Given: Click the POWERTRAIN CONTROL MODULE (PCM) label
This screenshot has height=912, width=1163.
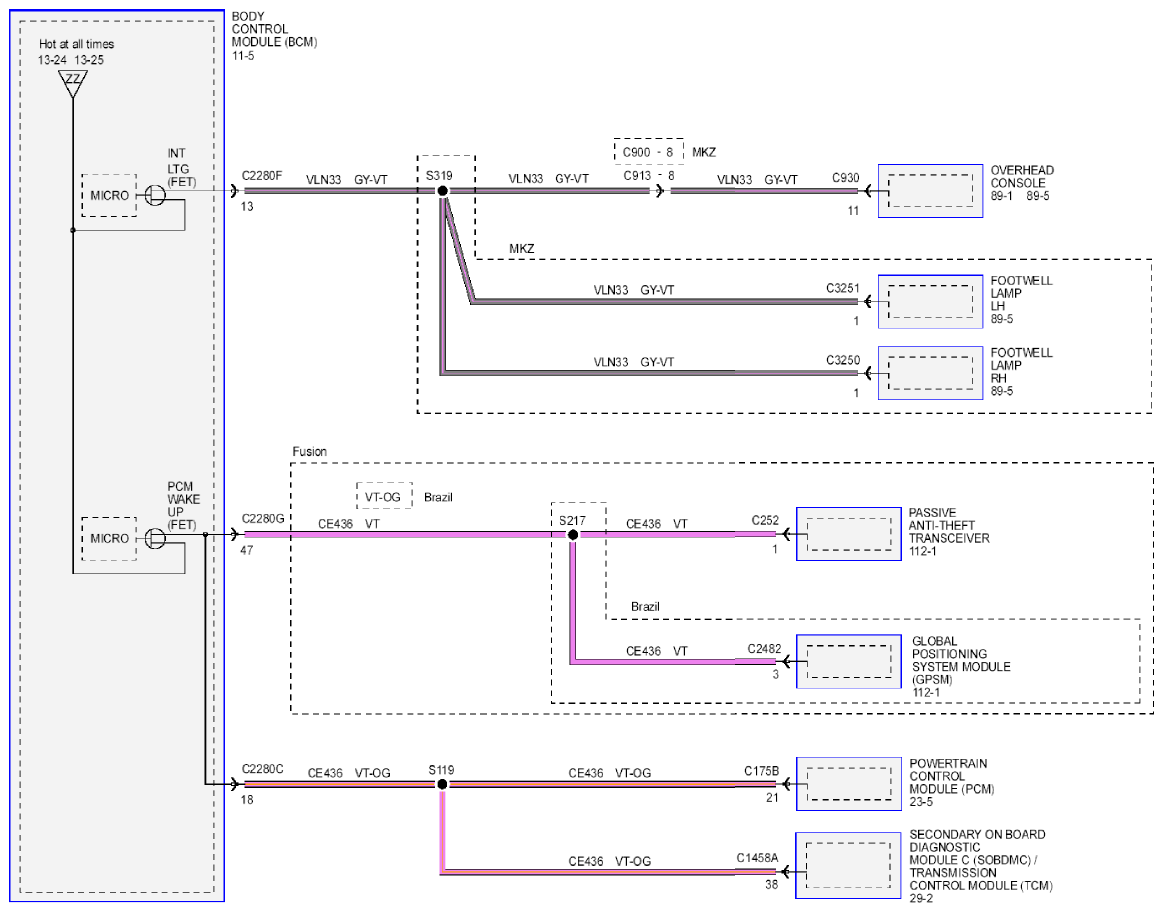Looking at the screenshot, I should pos(952,776).
